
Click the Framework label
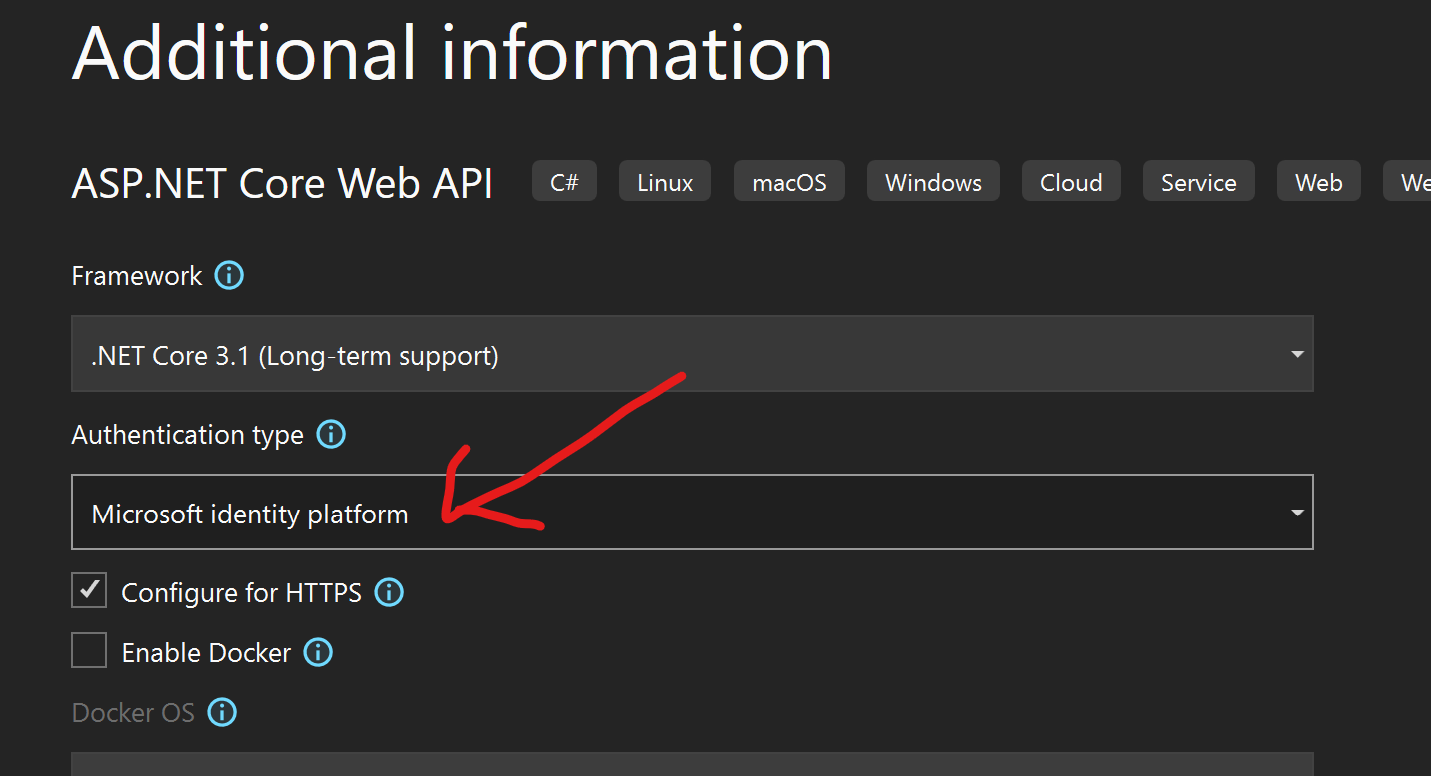[137, 276]
